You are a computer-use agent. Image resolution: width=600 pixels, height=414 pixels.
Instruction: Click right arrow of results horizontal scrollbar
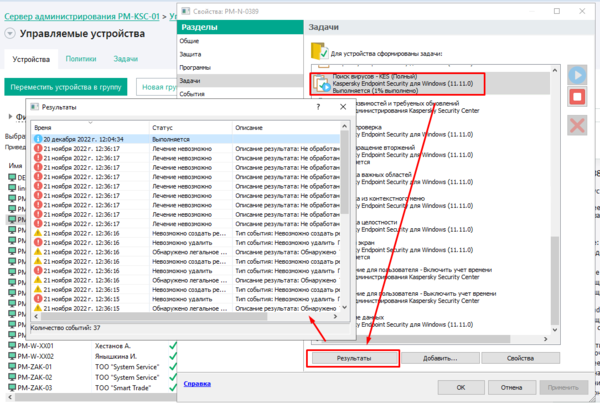(335, 316)
